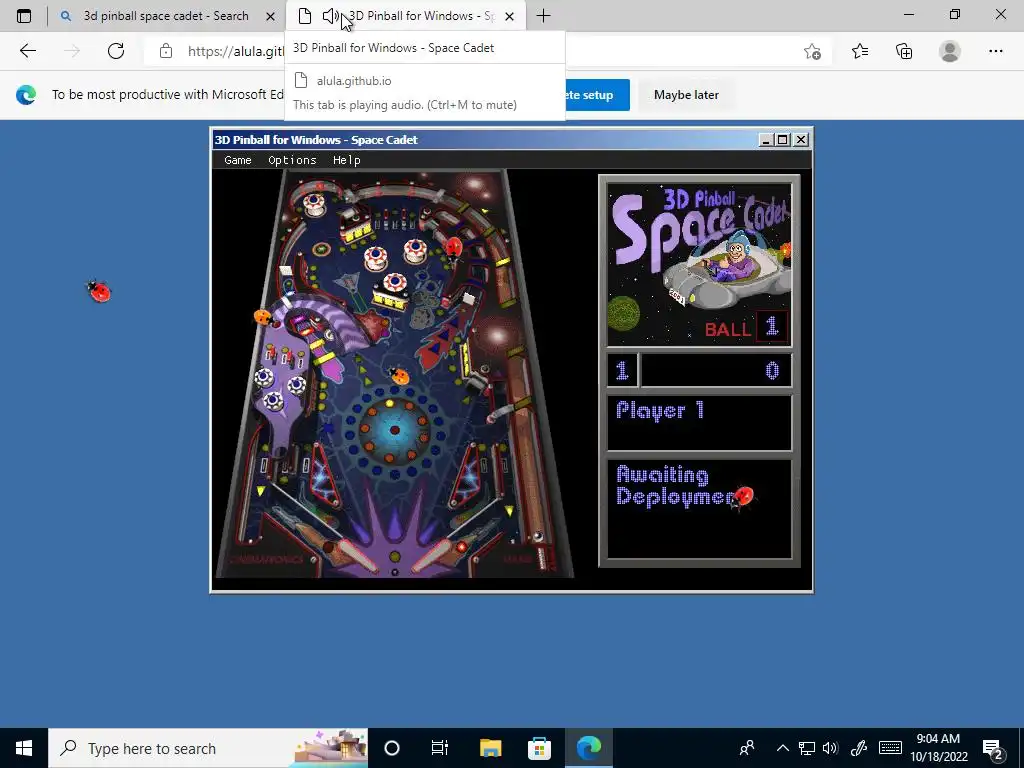Click the Space Cadet logo artwork

coord(699,264)
